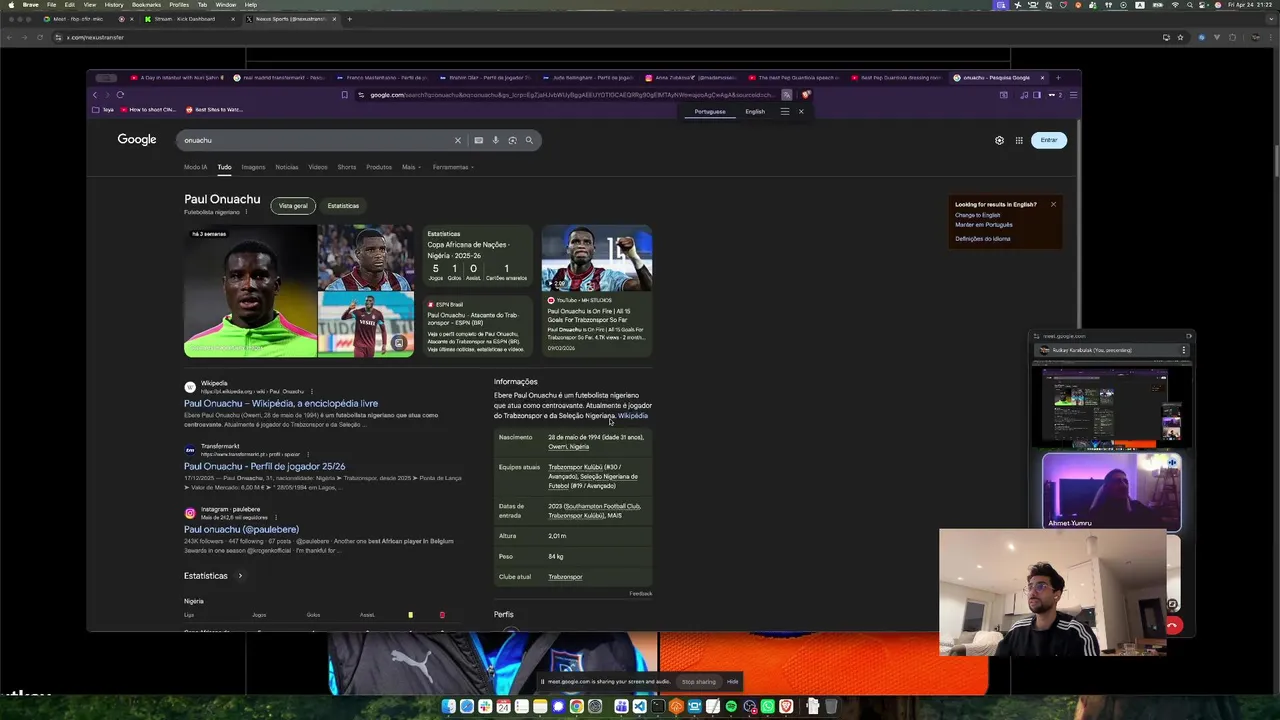1280x720 pixels.
Task: Launch Safari from the Dock
Action: tap(467, 707)
